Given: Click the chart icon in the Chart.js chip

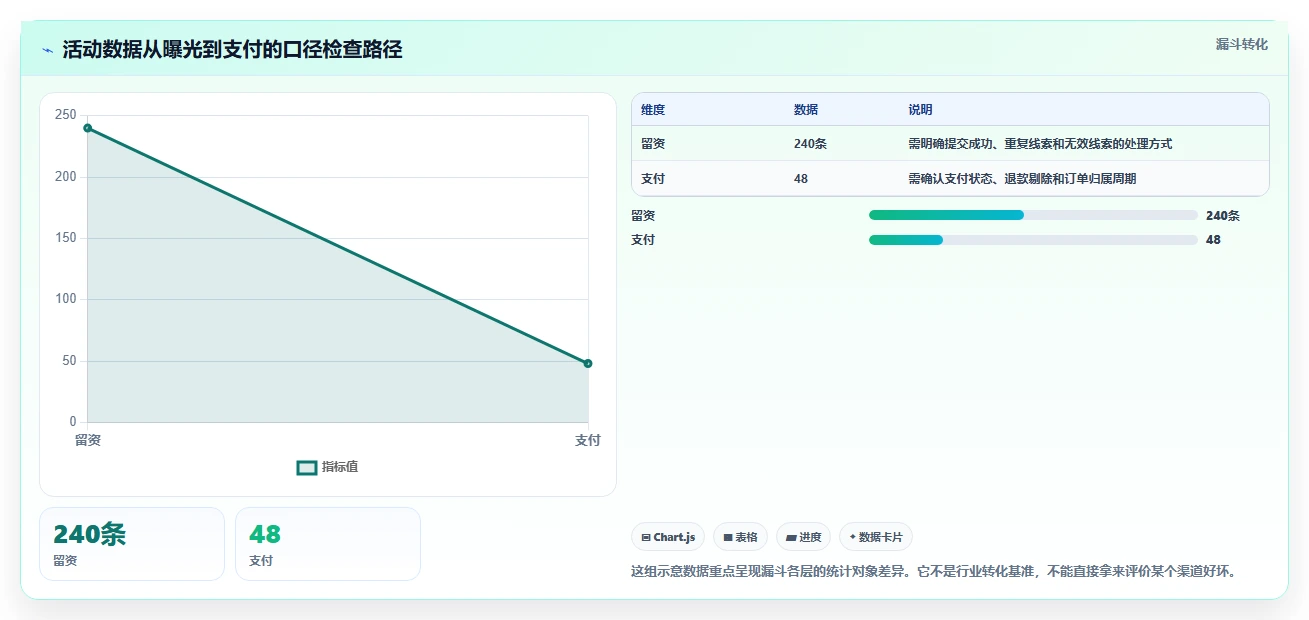Looking at the screenshot, I should click(x=646, y=538).
